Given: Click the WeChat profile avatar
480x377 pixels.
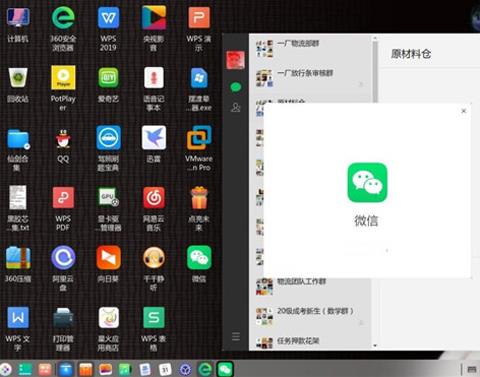Looking at the screenshot, I should pos(235,60).
